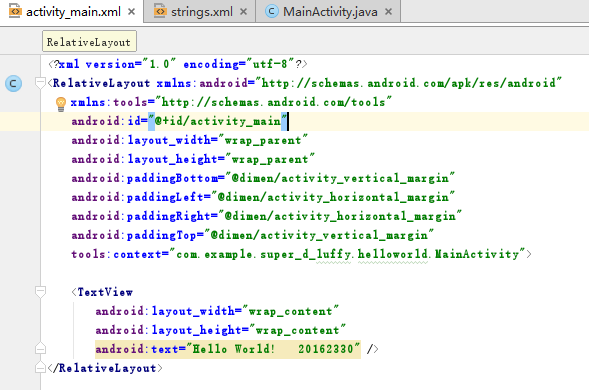Click the android:paddingRight line

pos(266,216)
